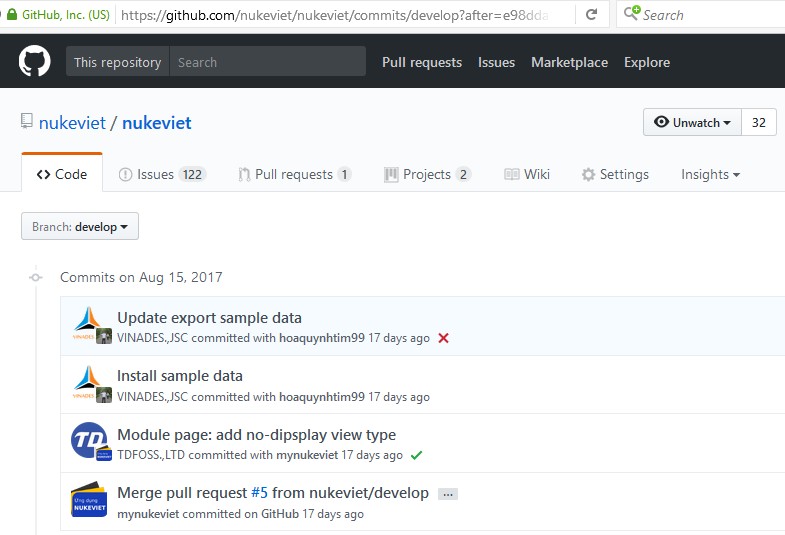
Task: Click the browser search magnifier icon
Action: coord(632,13)
